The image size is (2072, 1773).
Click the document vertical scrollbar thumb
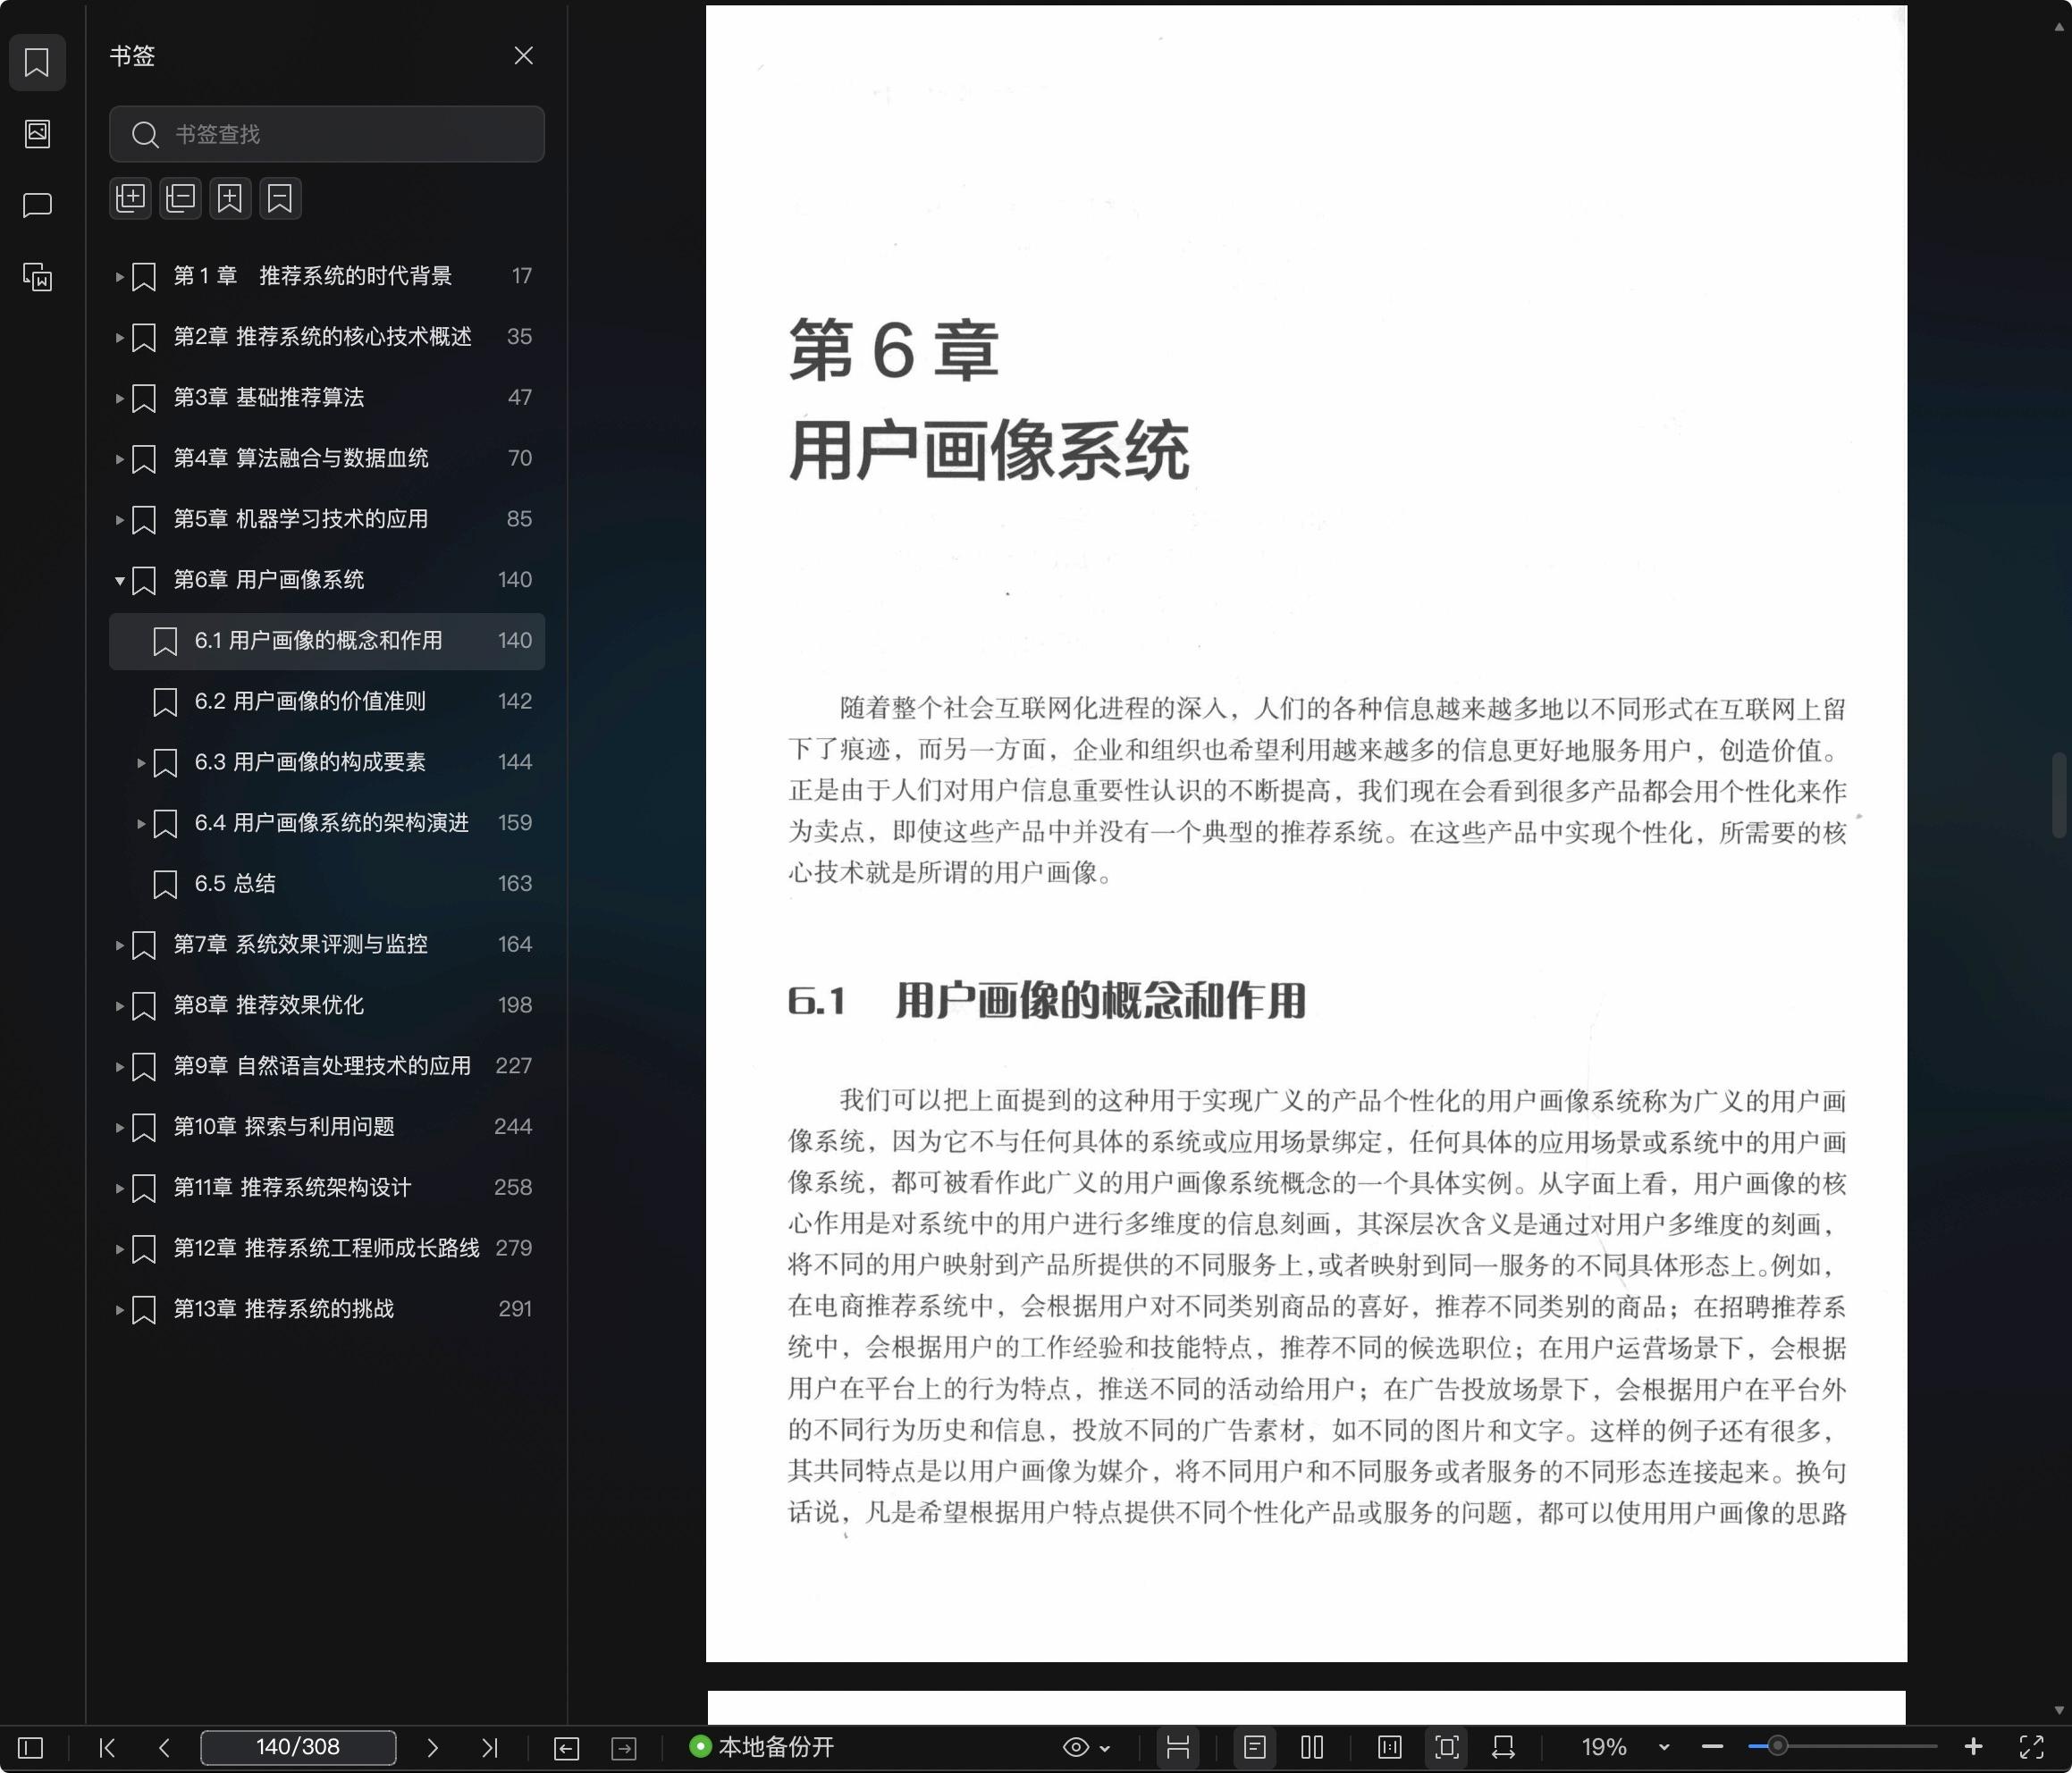[2059, 795]
